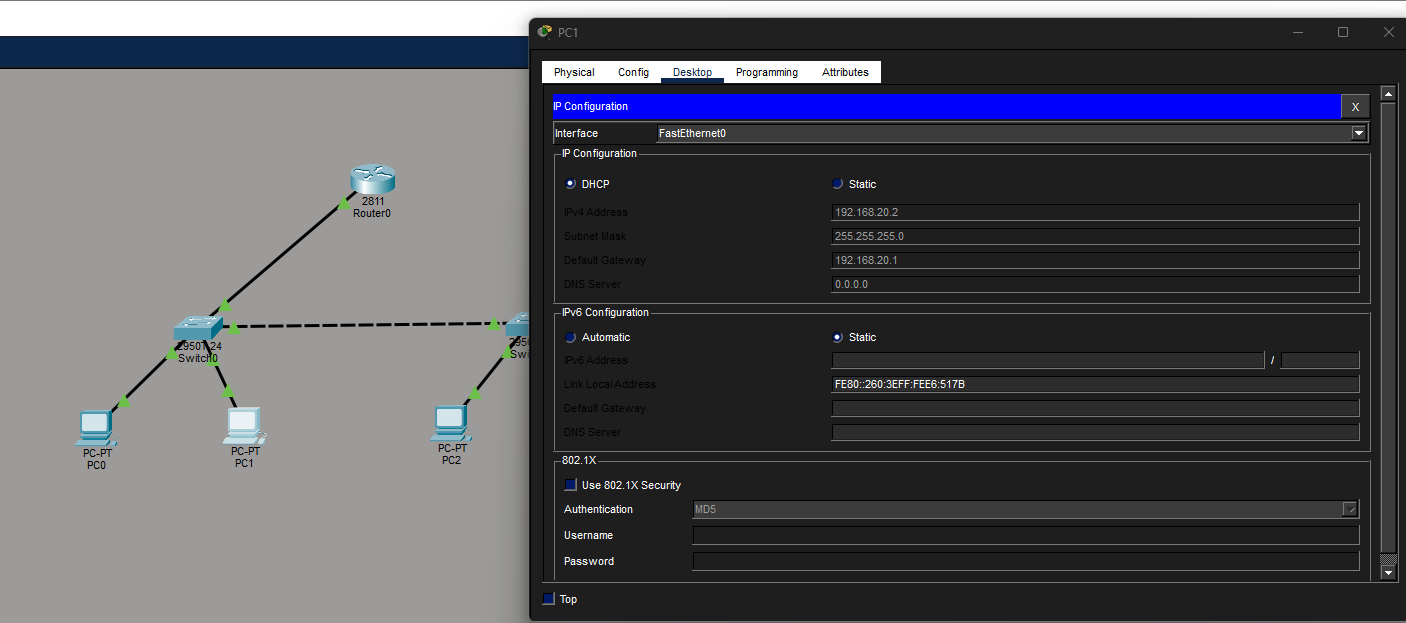The image size is (1406, 623).
Task: Minimize the PC1 window
Action: tap(1298, 32)
